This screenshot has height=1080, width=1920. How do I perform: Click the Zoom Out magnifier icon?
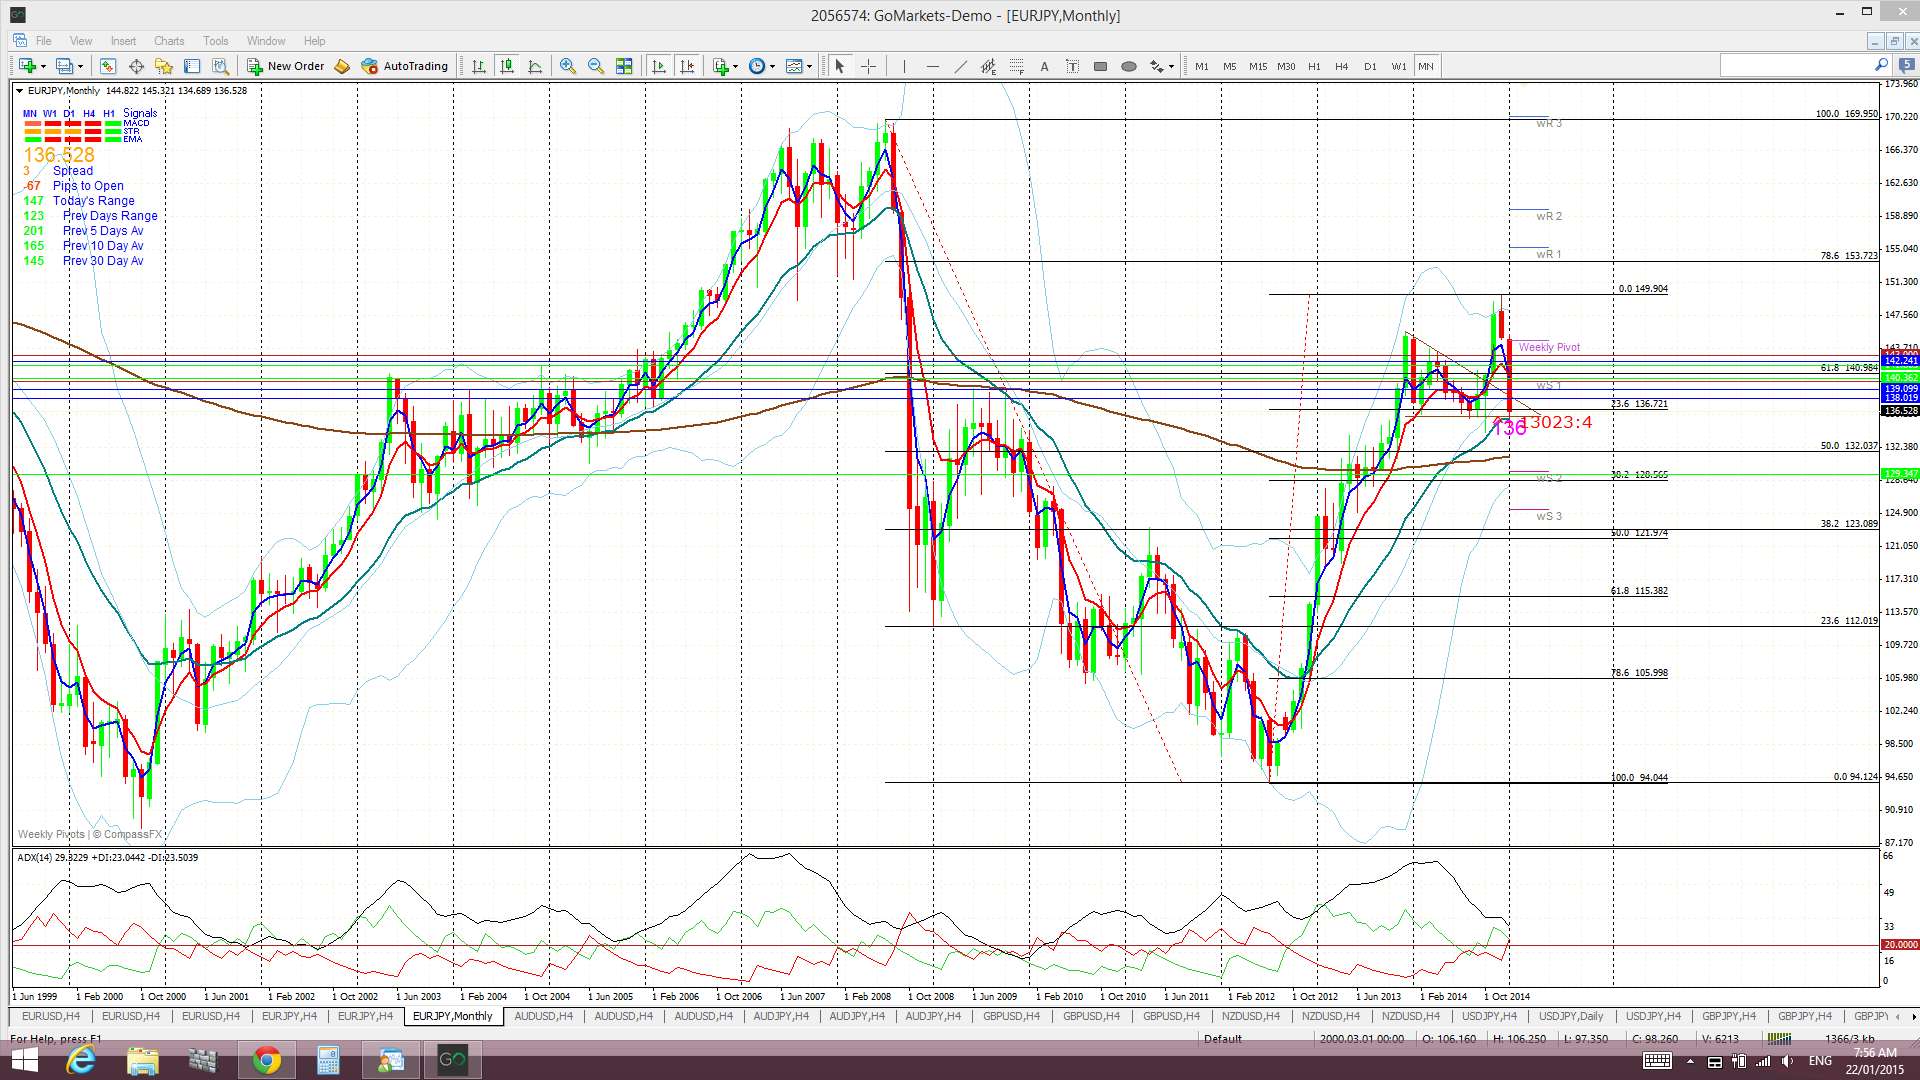coord(596,66)
